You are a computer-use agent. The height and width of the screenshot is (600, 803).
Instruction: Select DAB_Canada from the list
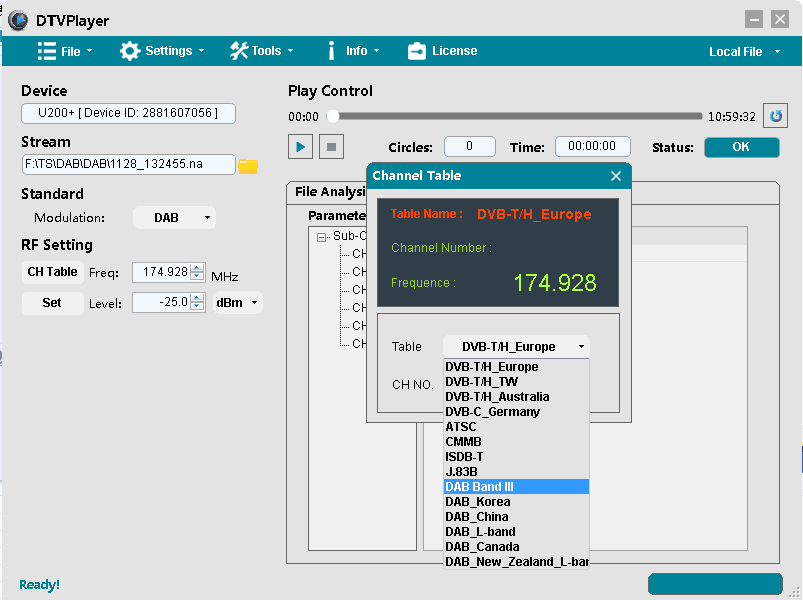coord(516,547)
